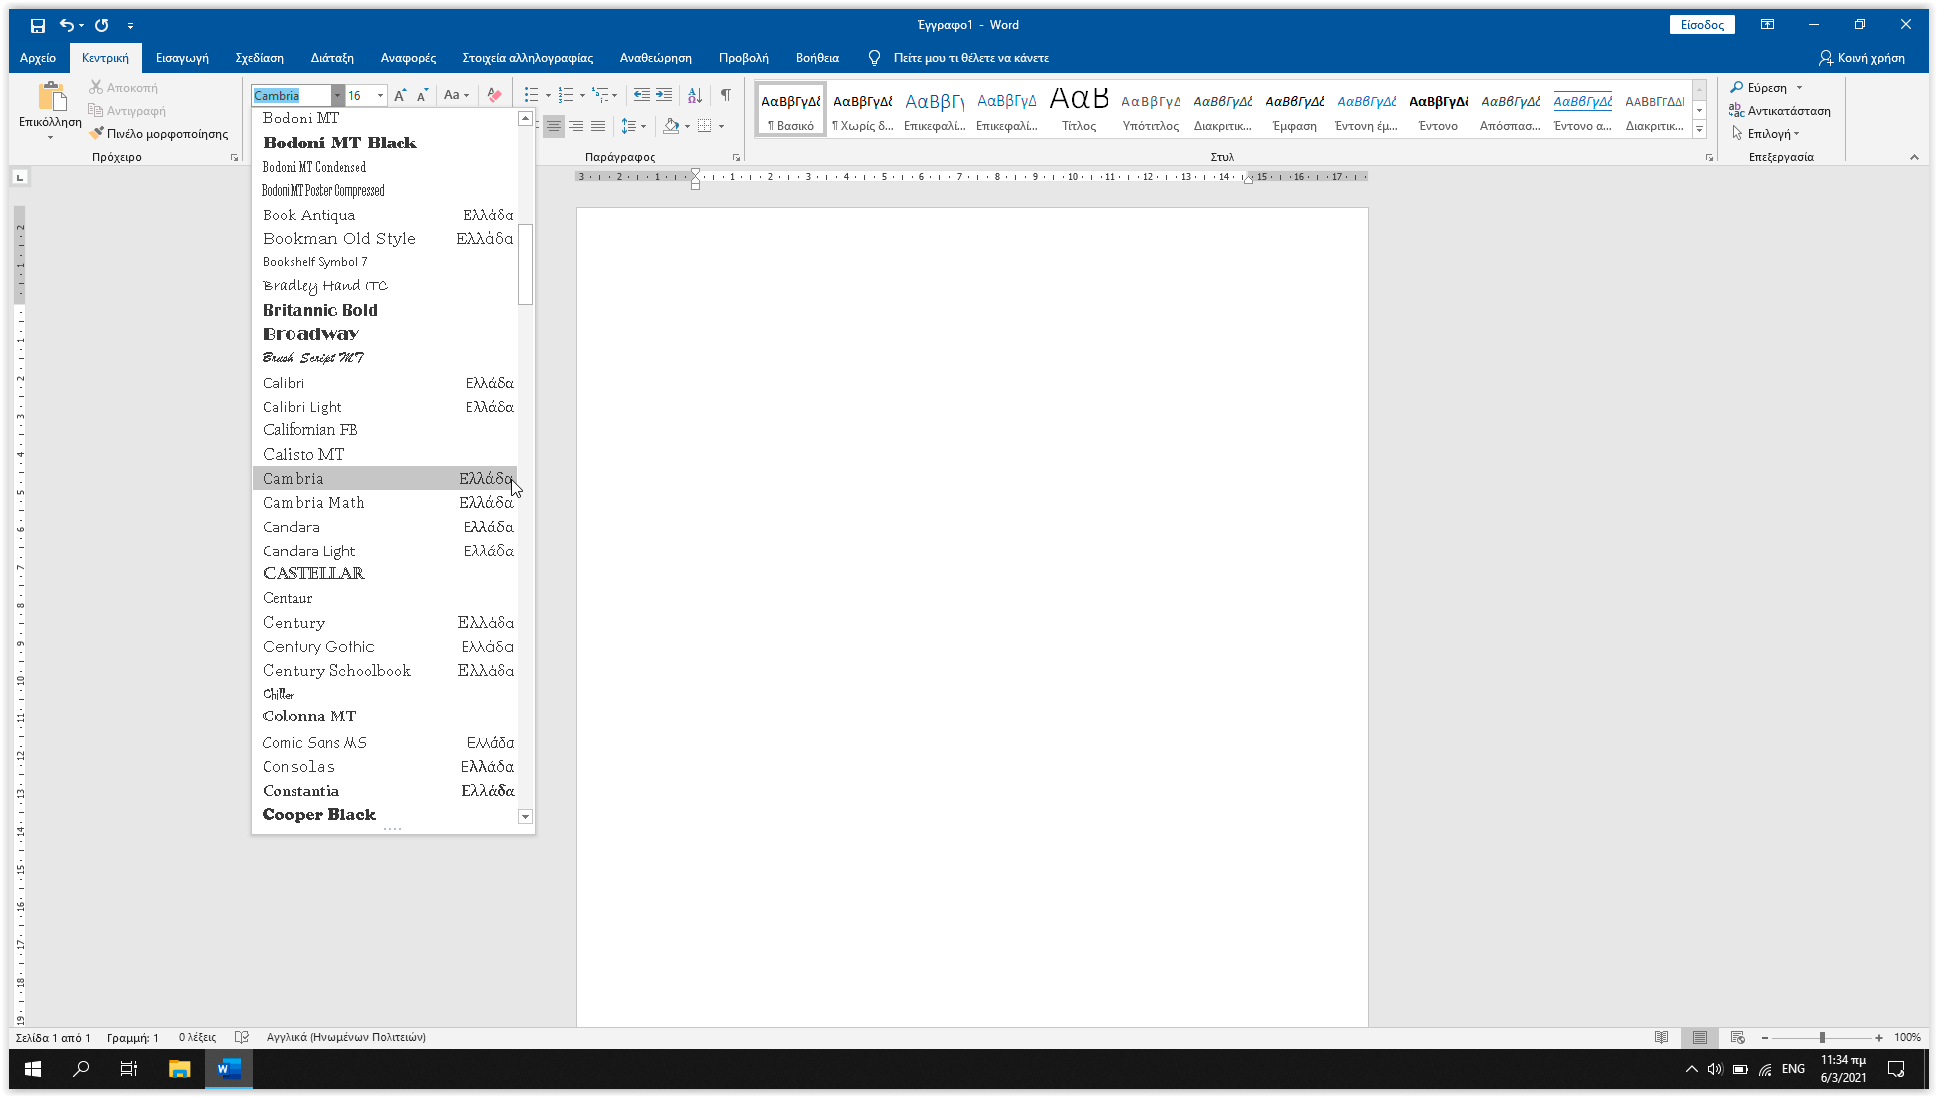
Task: Open File Explorer from the taskbar
Action: point(180,1069)
